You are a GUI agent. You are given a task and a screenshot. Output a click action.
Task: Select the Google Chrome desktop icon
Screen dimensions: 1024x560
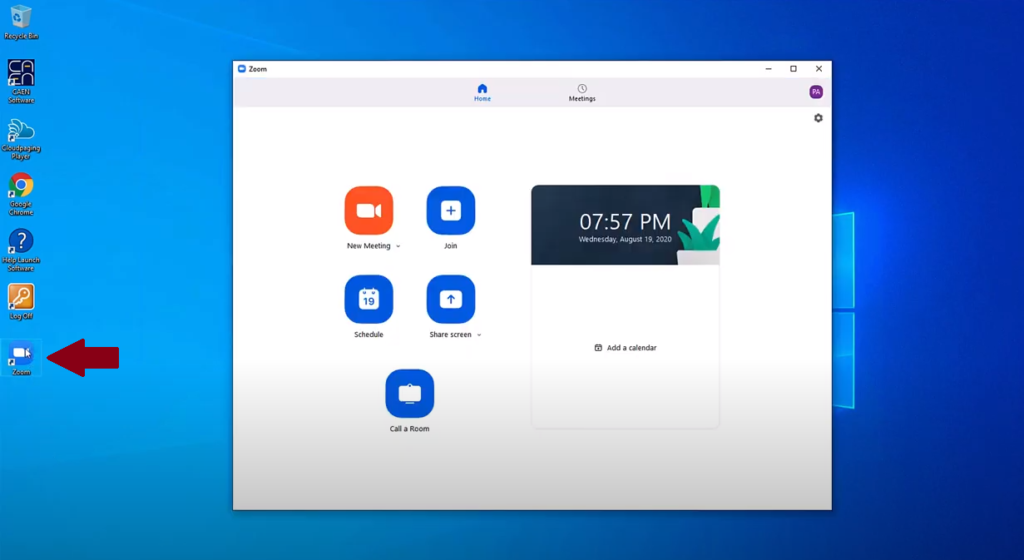coord(21,187)
